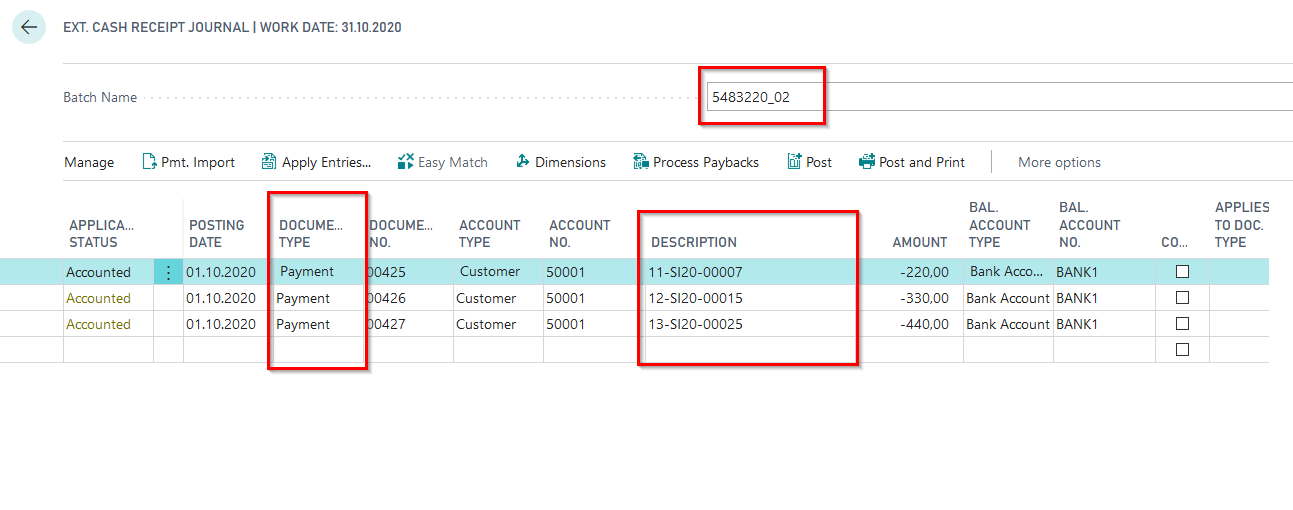Click the Apply Entries icon
The width and height of the screenshot is (1293, 510).
[269, 162]
